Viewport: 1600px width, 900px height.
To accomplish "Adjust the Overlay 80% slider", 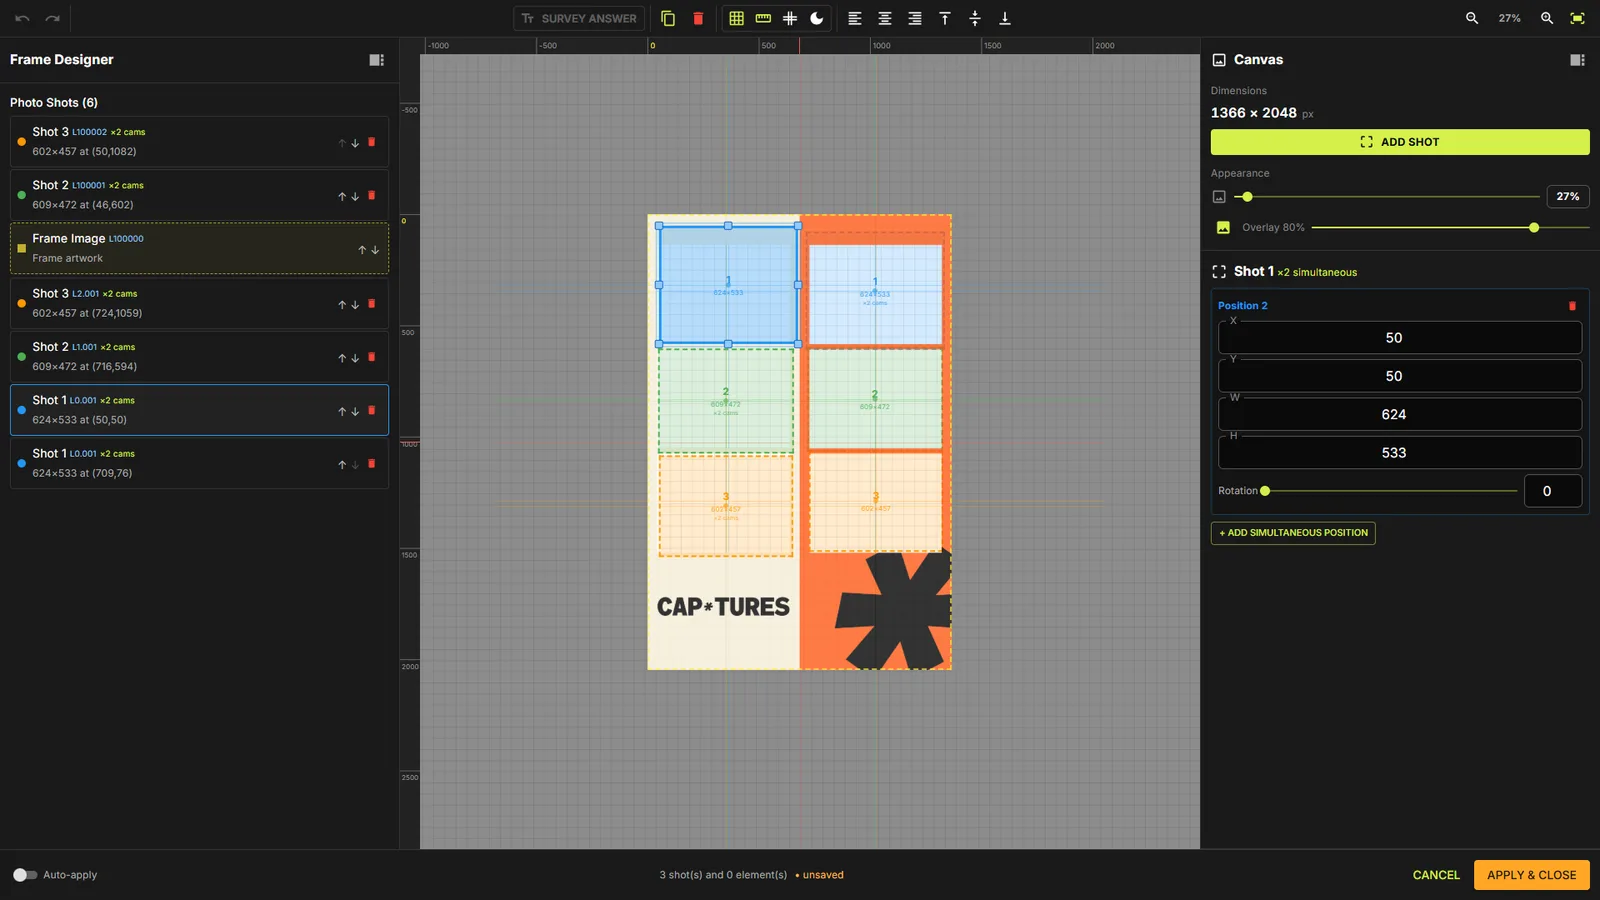I will pos(1450,228).
